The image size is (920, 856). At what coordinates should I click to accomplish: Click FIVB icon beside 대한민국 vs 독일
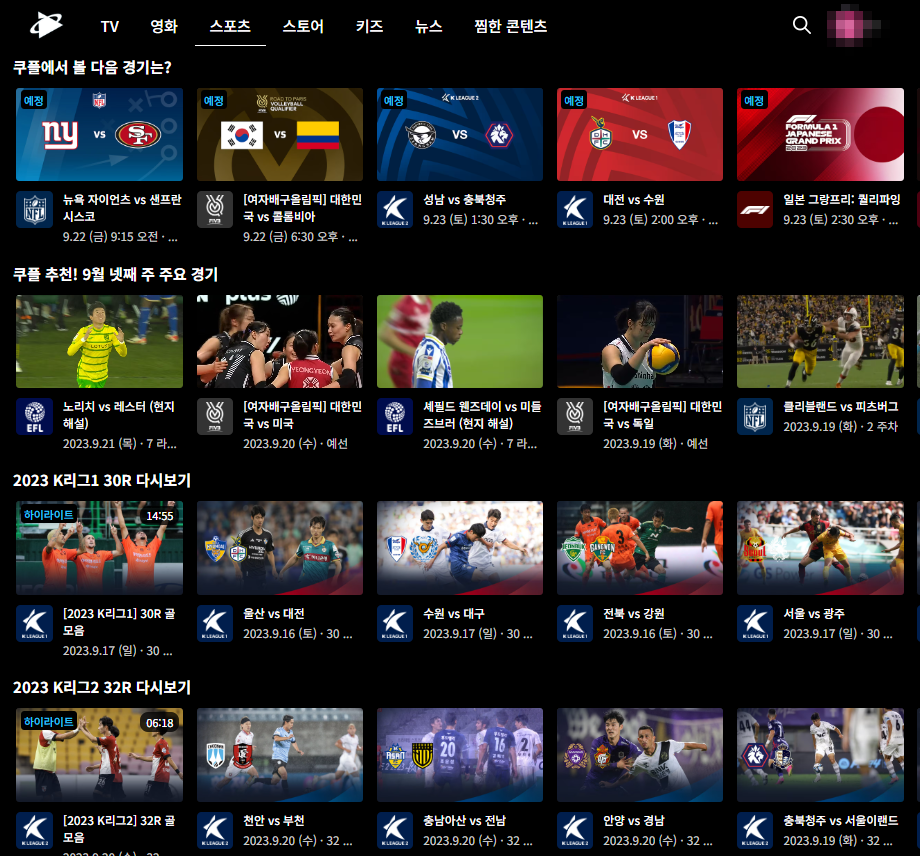(575, 417)
